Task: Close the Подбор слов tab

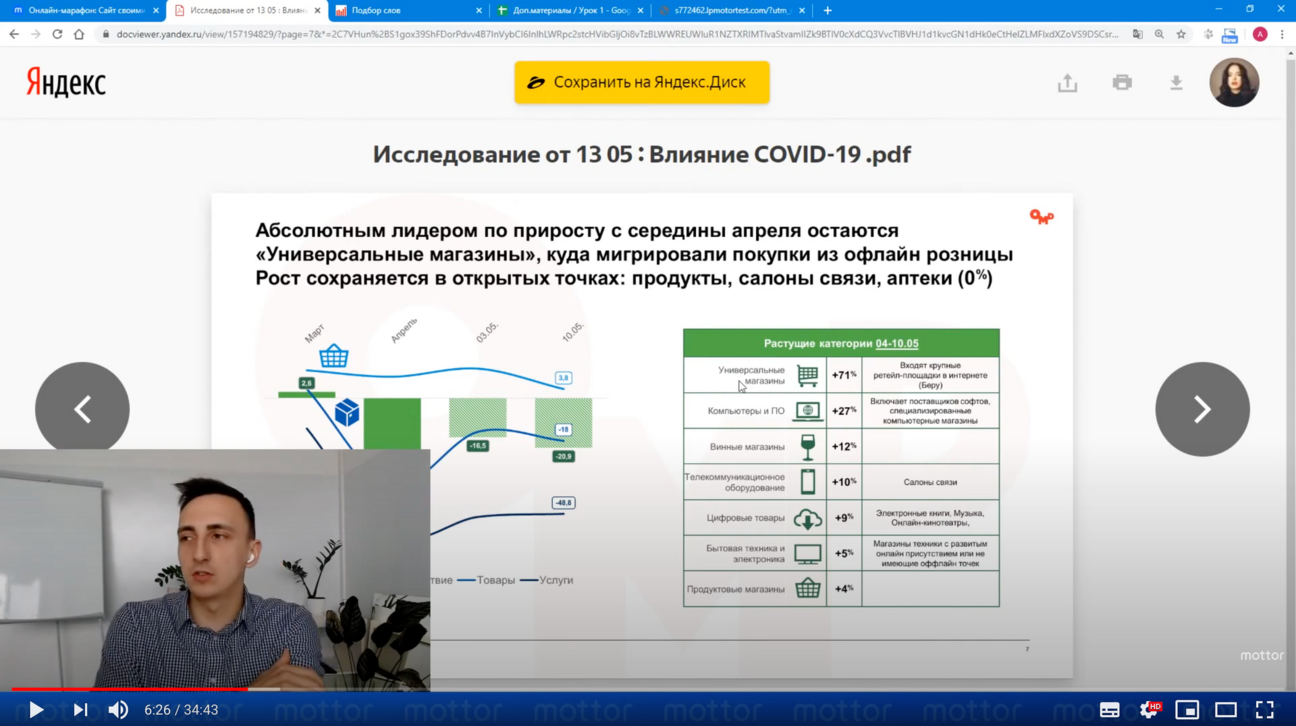Action: coord(479,10)
